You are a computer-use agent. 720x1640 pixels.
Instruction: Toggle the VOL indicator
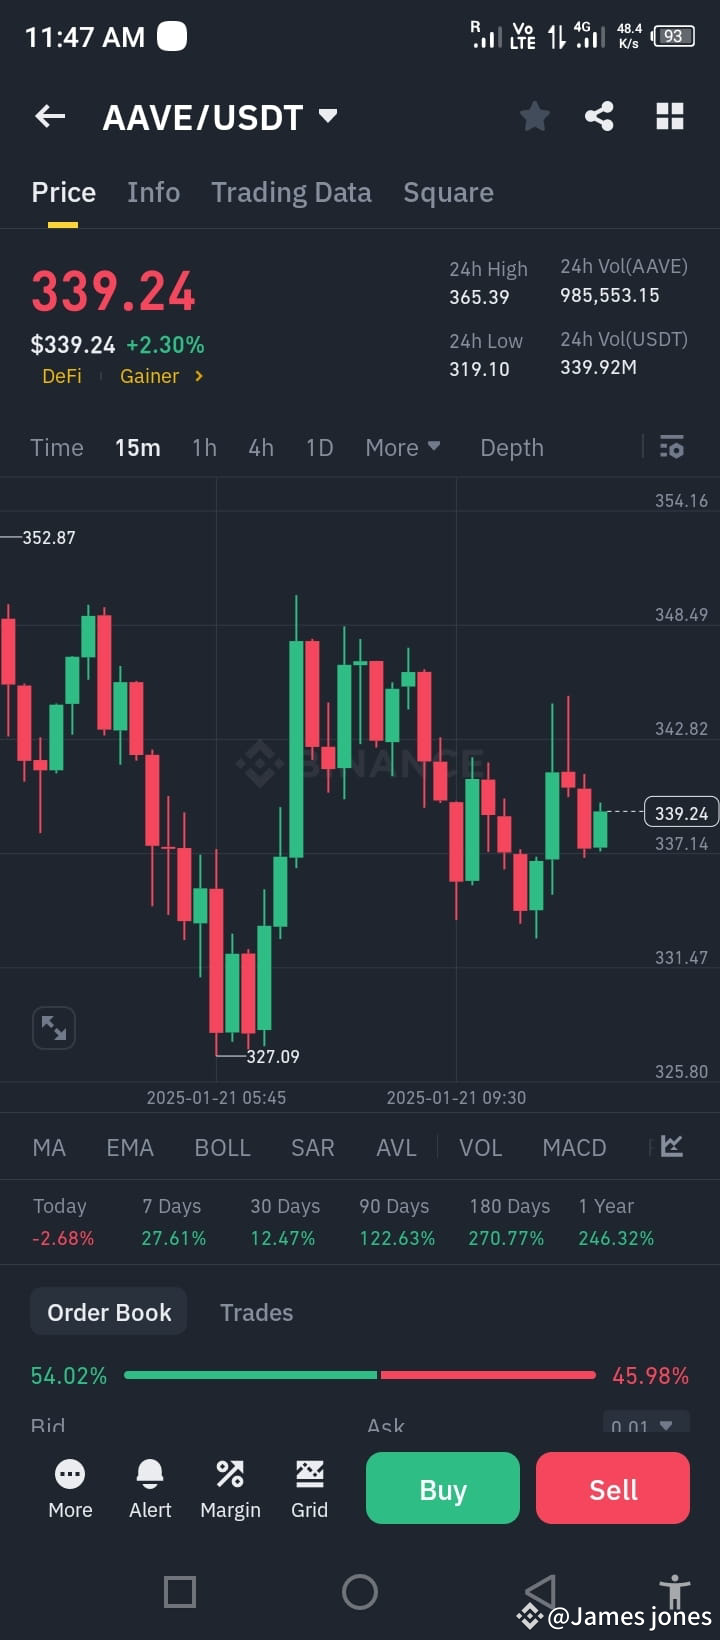pyautogui.click(x=480, y=1147)
